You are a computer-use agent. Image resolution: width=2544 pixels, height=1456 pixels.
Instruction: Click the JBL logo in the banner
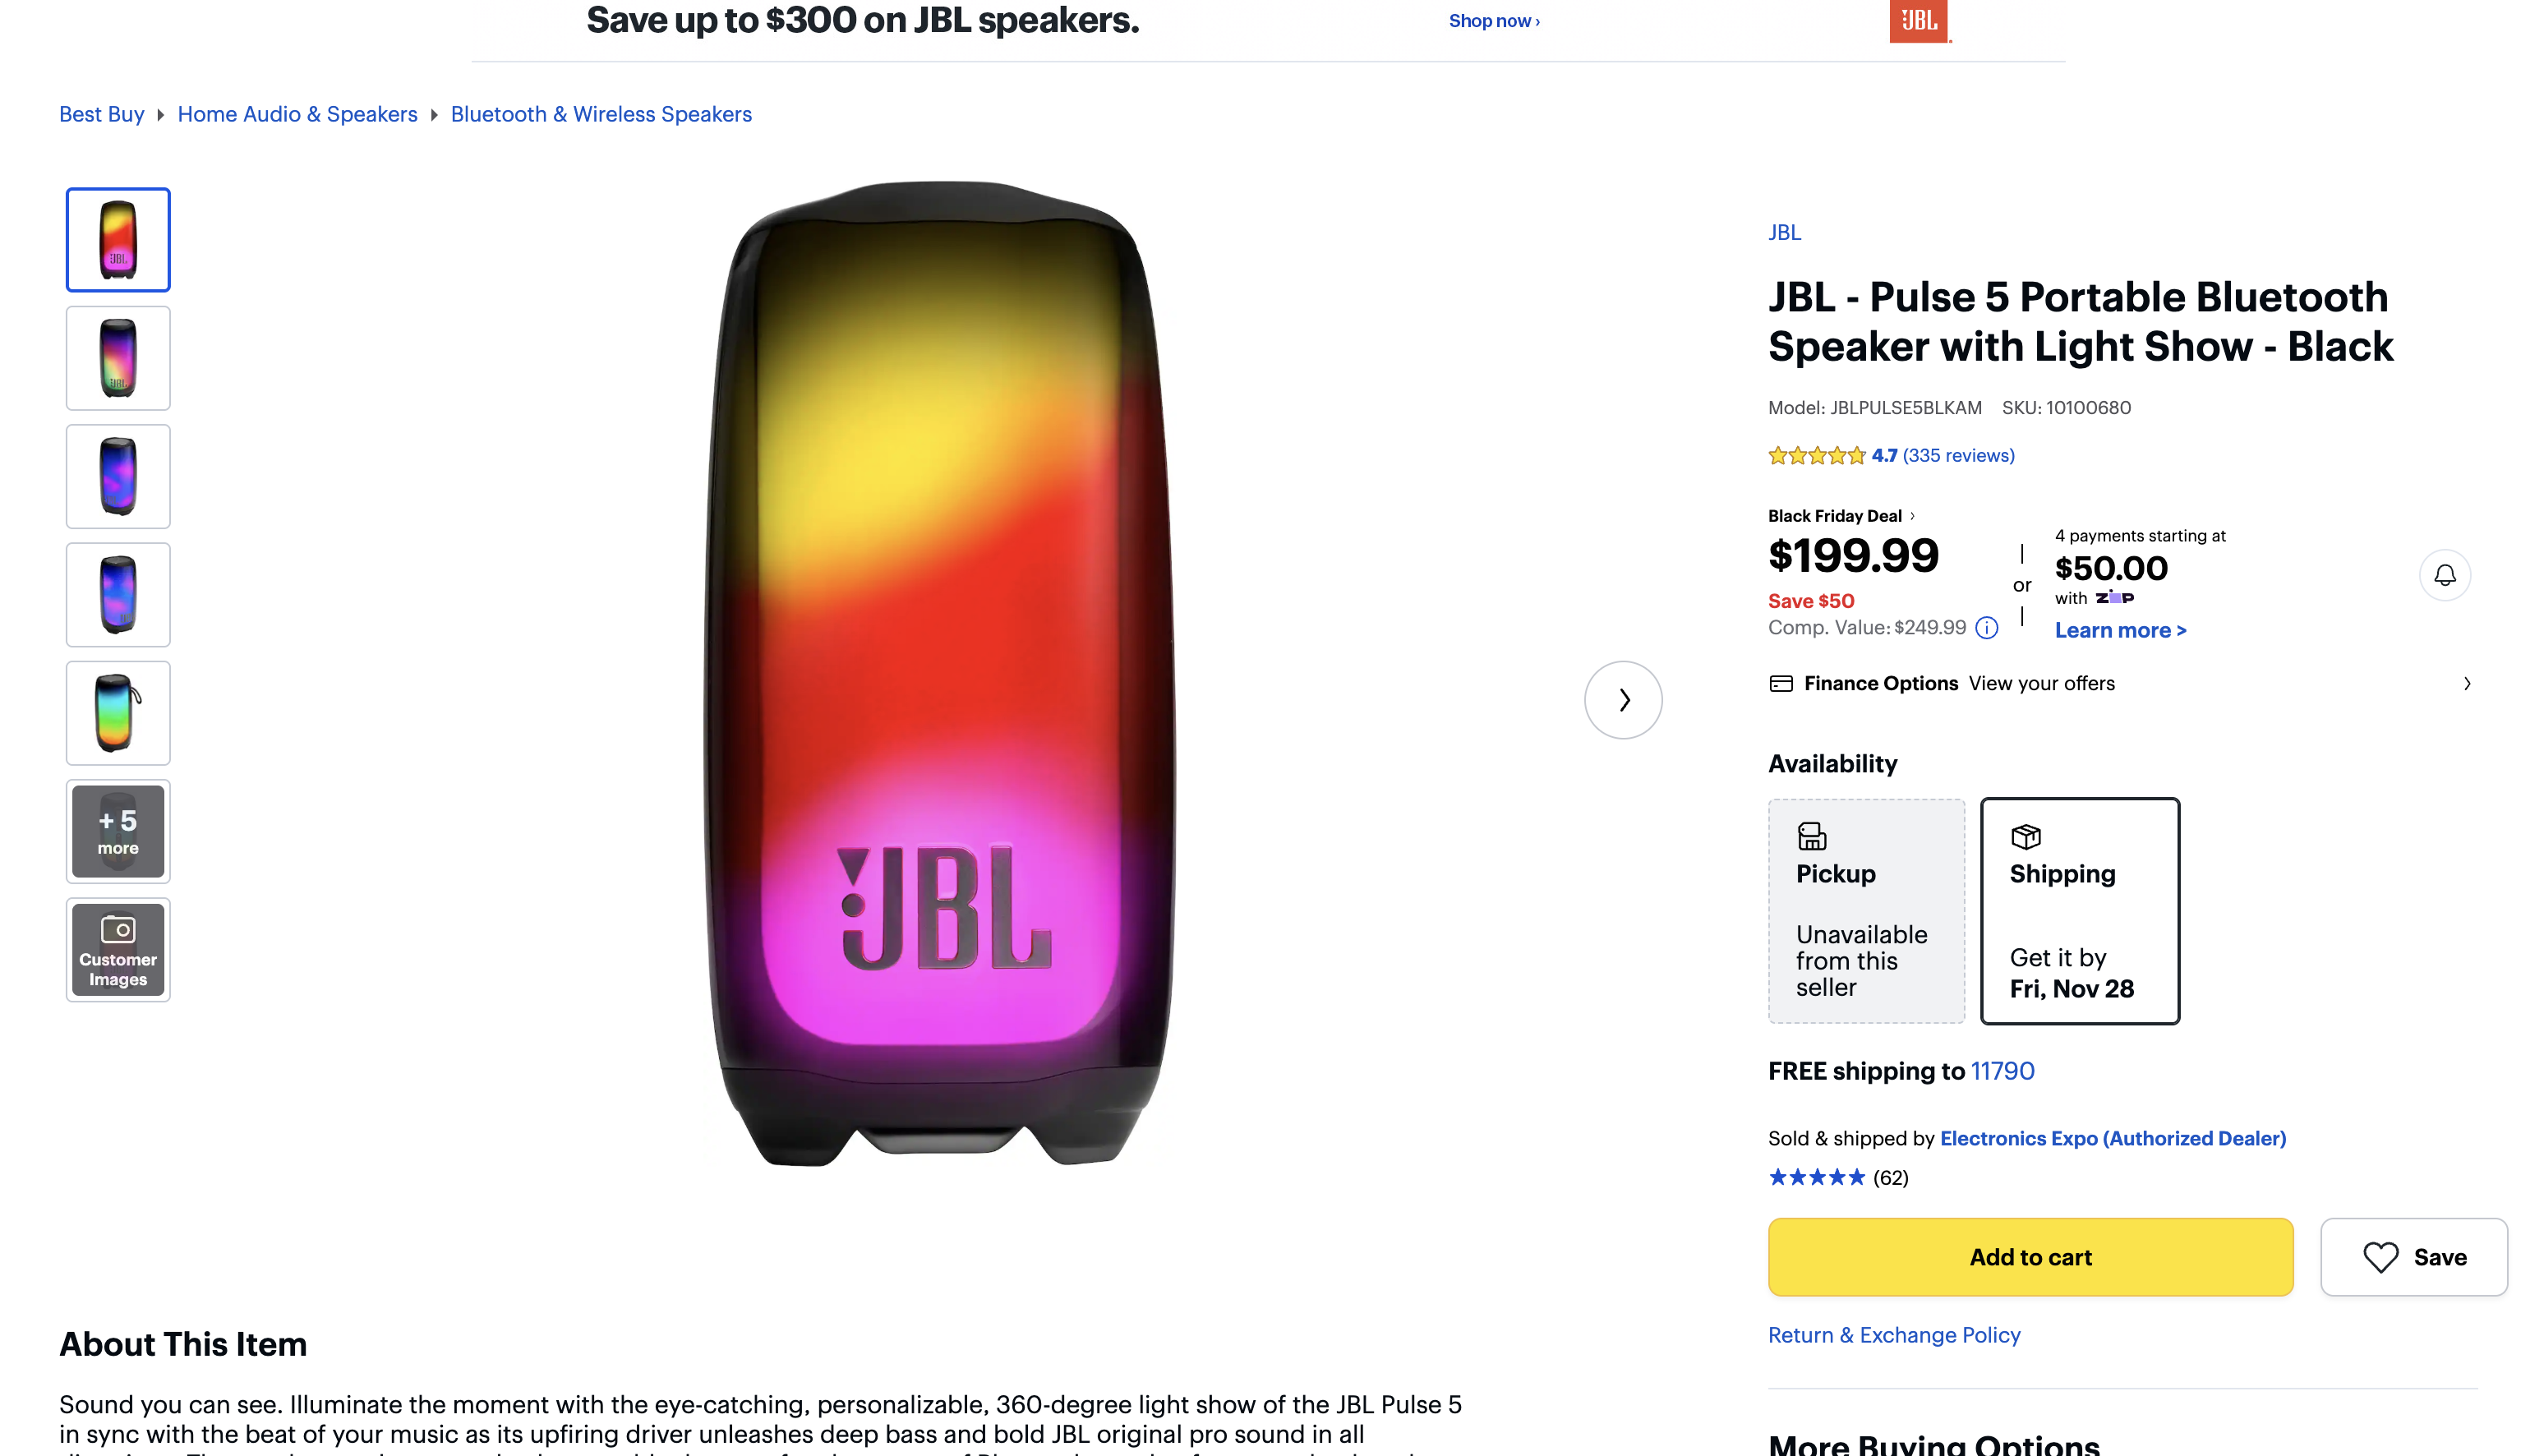pos(1918,21)
